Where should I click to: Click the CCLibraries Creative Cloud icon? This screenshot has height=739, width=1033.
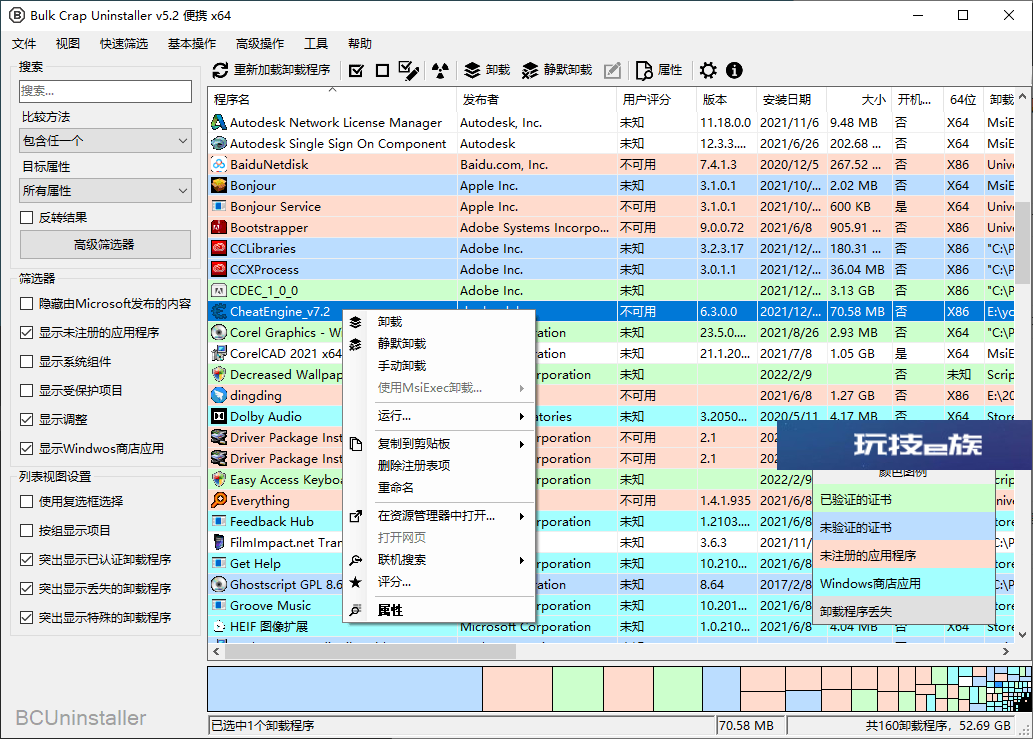[x=218, y=249]
